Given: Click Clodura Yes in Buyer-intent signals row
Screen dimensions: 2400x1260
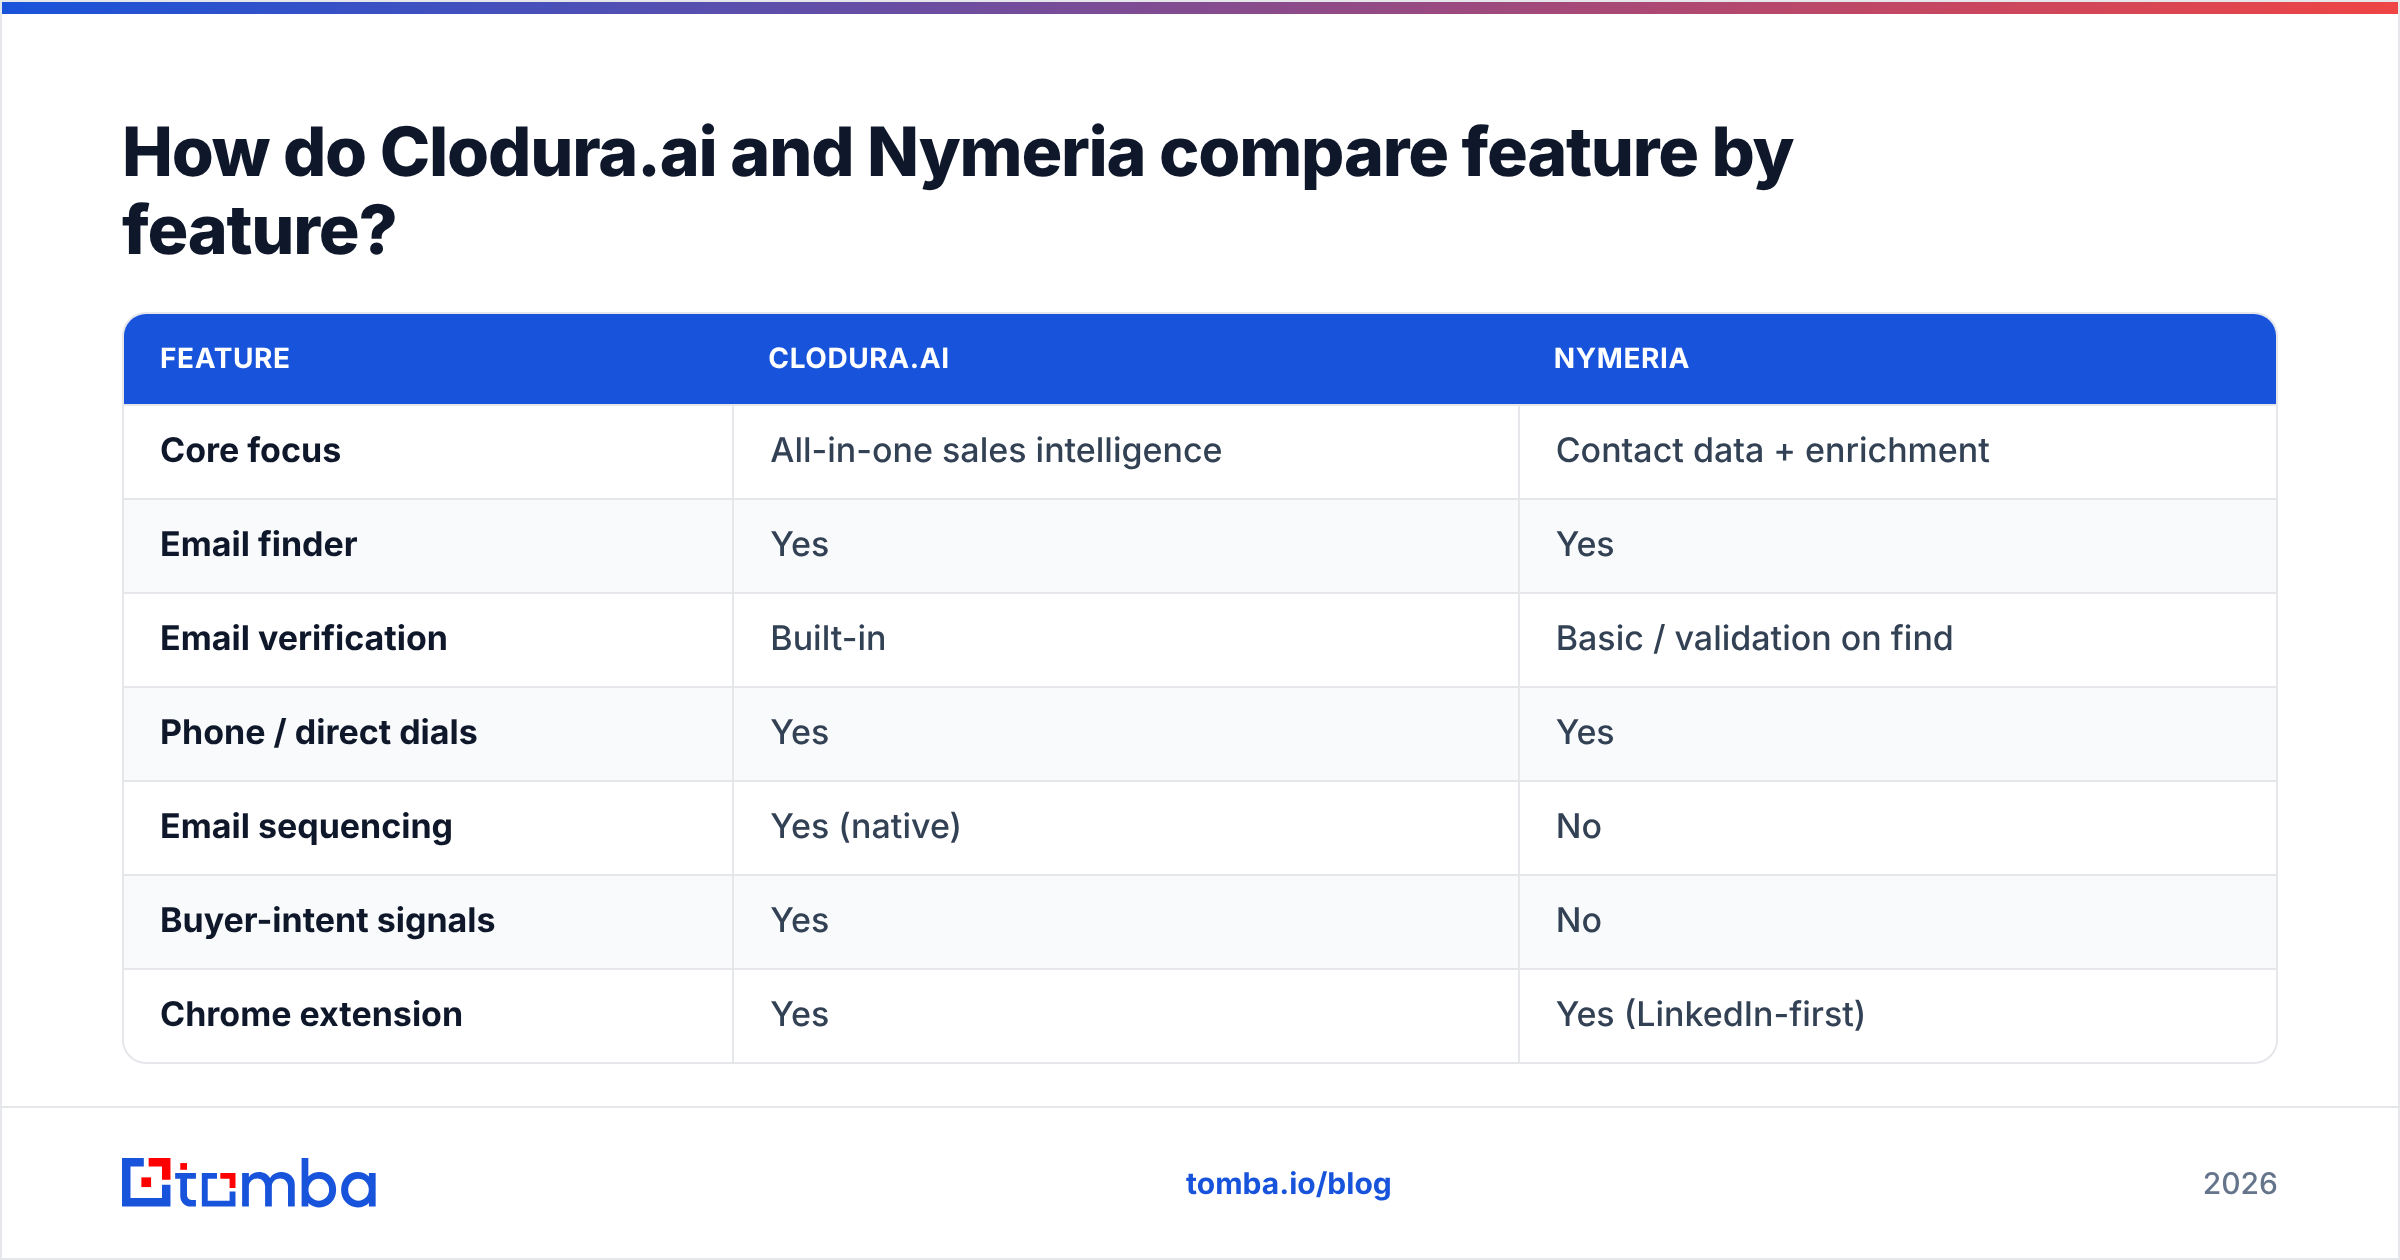Looking at the screenshot, I should [799, 921].
